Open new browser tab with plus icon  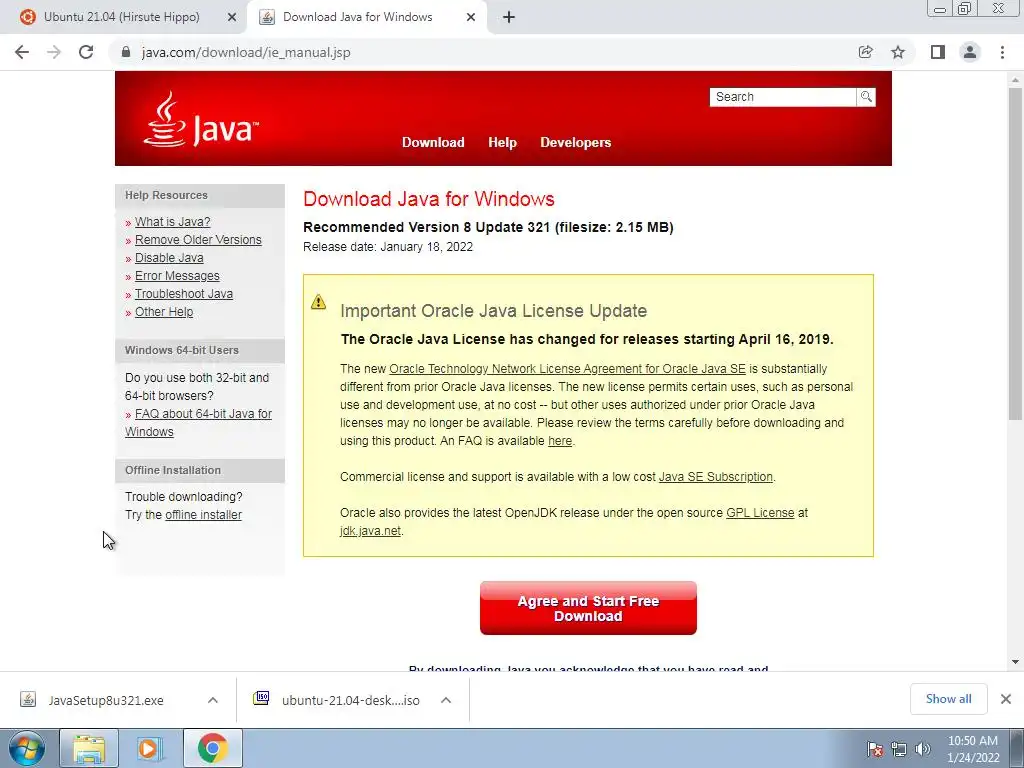pos(509,17)
